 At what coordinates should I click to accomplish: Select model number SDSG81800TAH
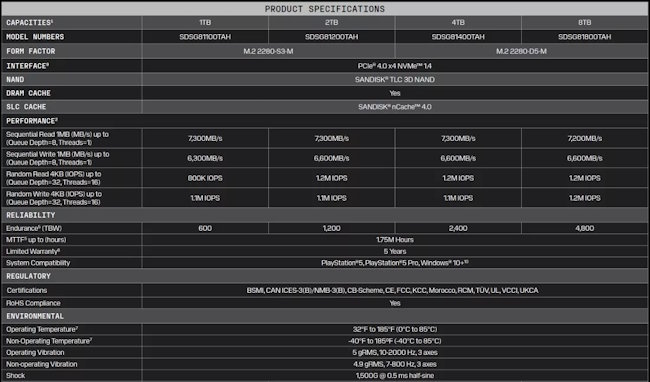pos(585,37)
